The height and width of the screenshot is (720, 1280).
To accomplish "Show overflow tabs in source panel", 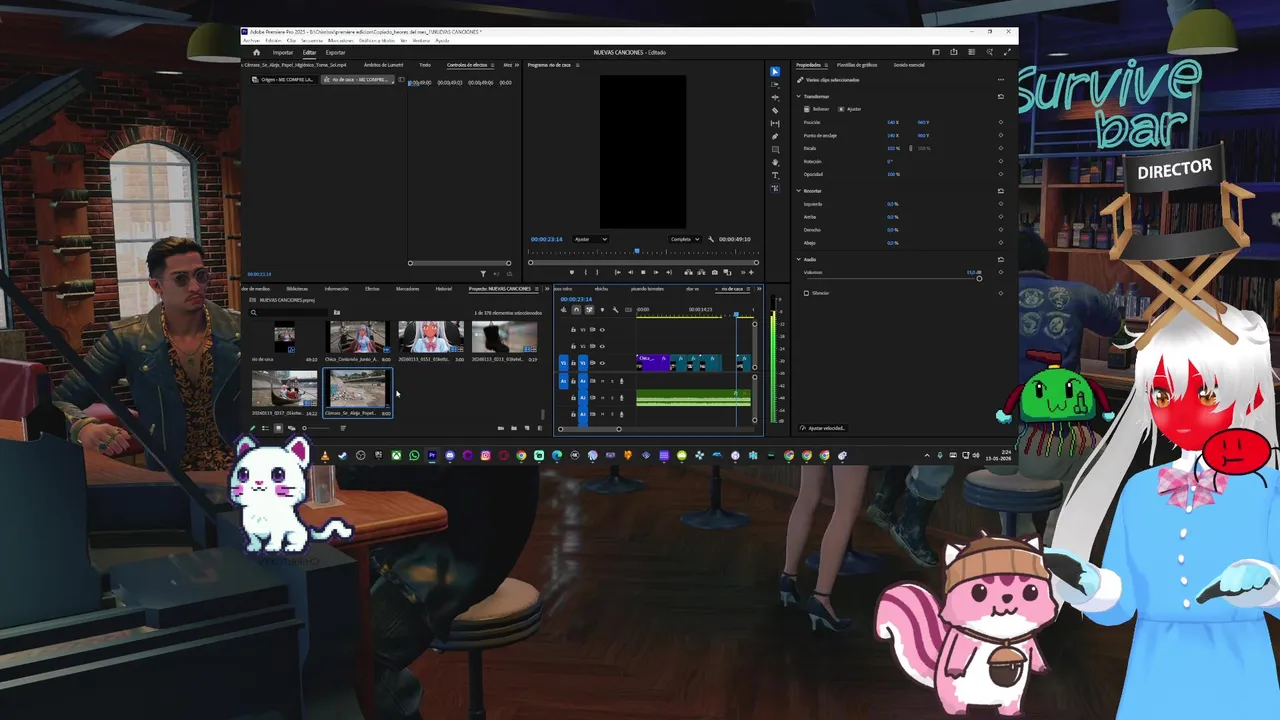I will click(517, 65).
